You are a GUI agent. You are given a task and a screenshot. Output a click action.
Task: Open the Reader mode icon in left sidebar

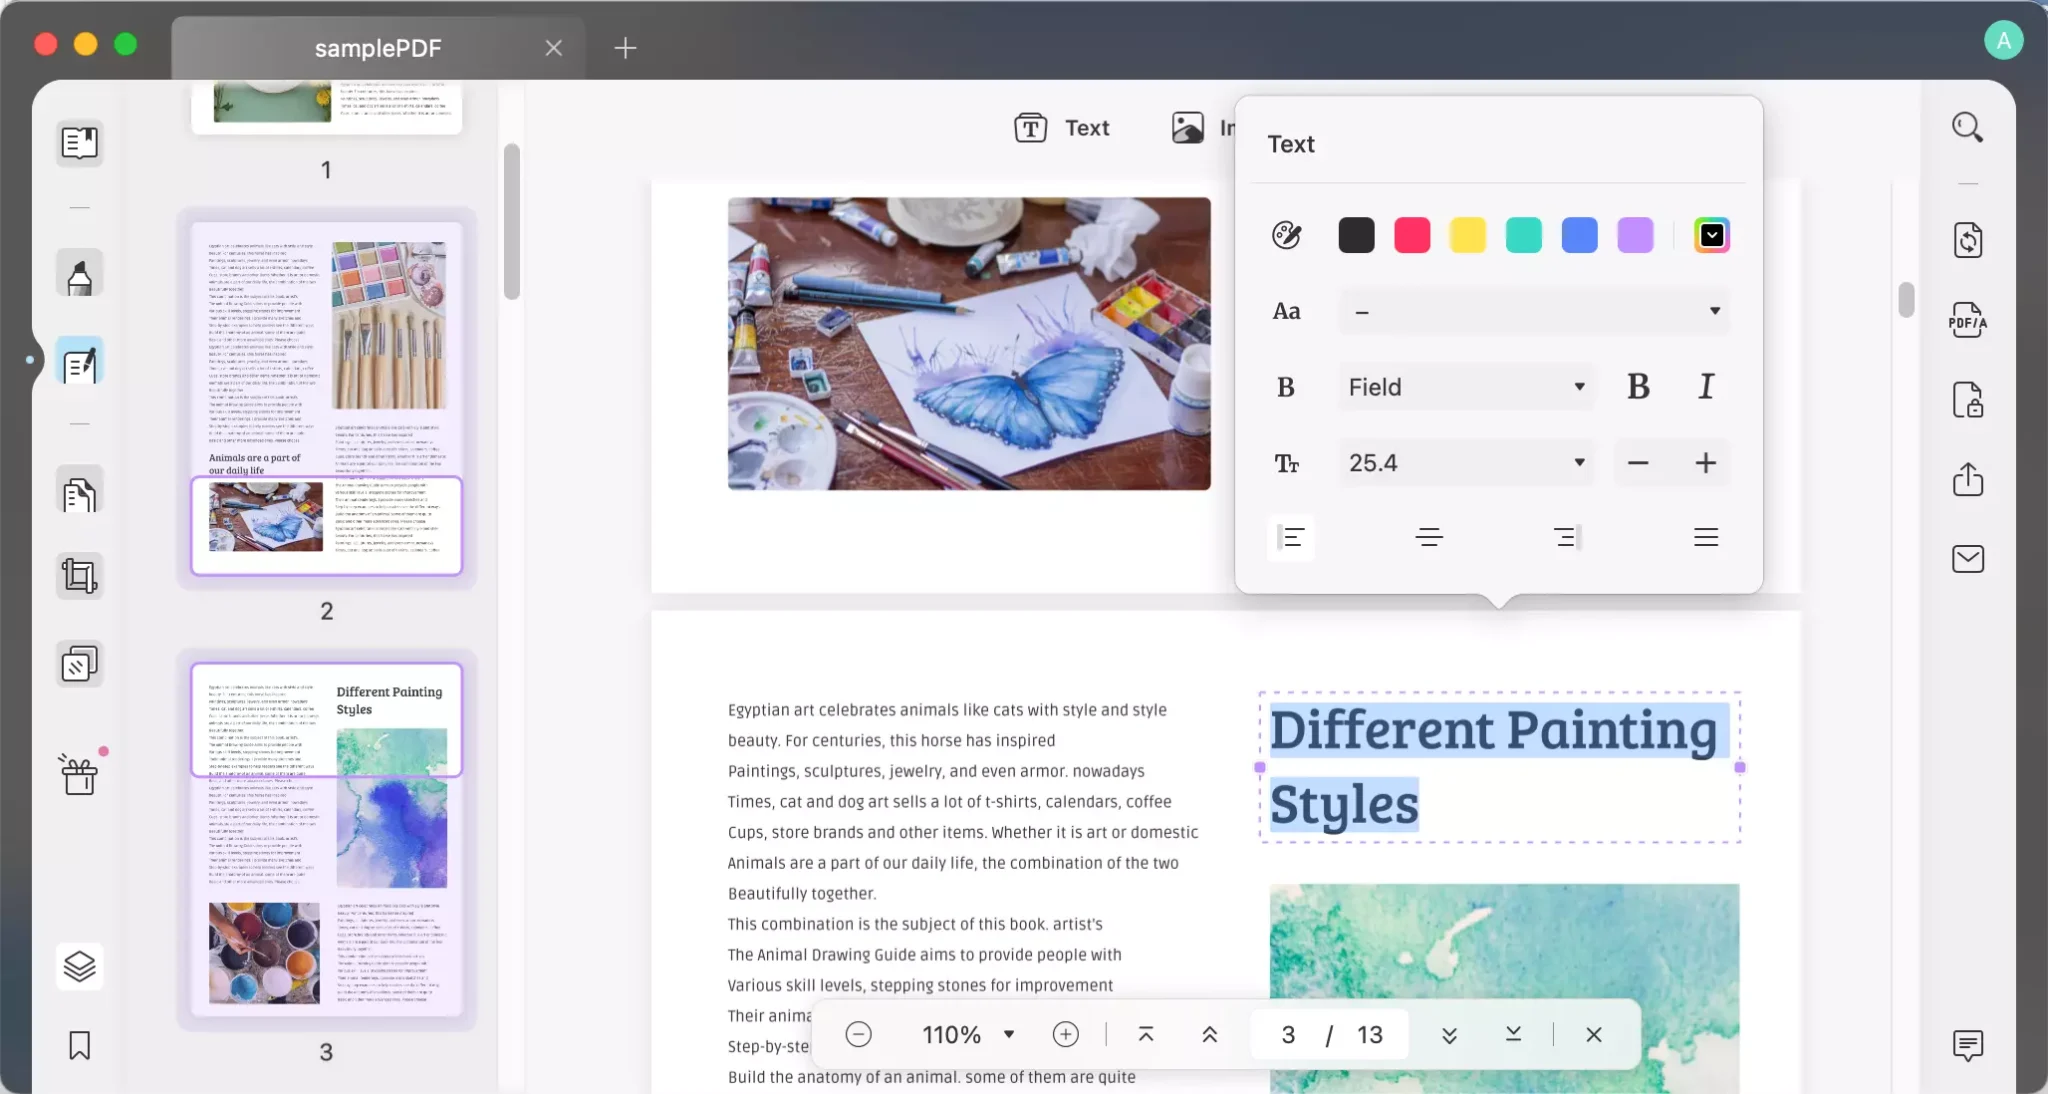(x=79, y=142)
